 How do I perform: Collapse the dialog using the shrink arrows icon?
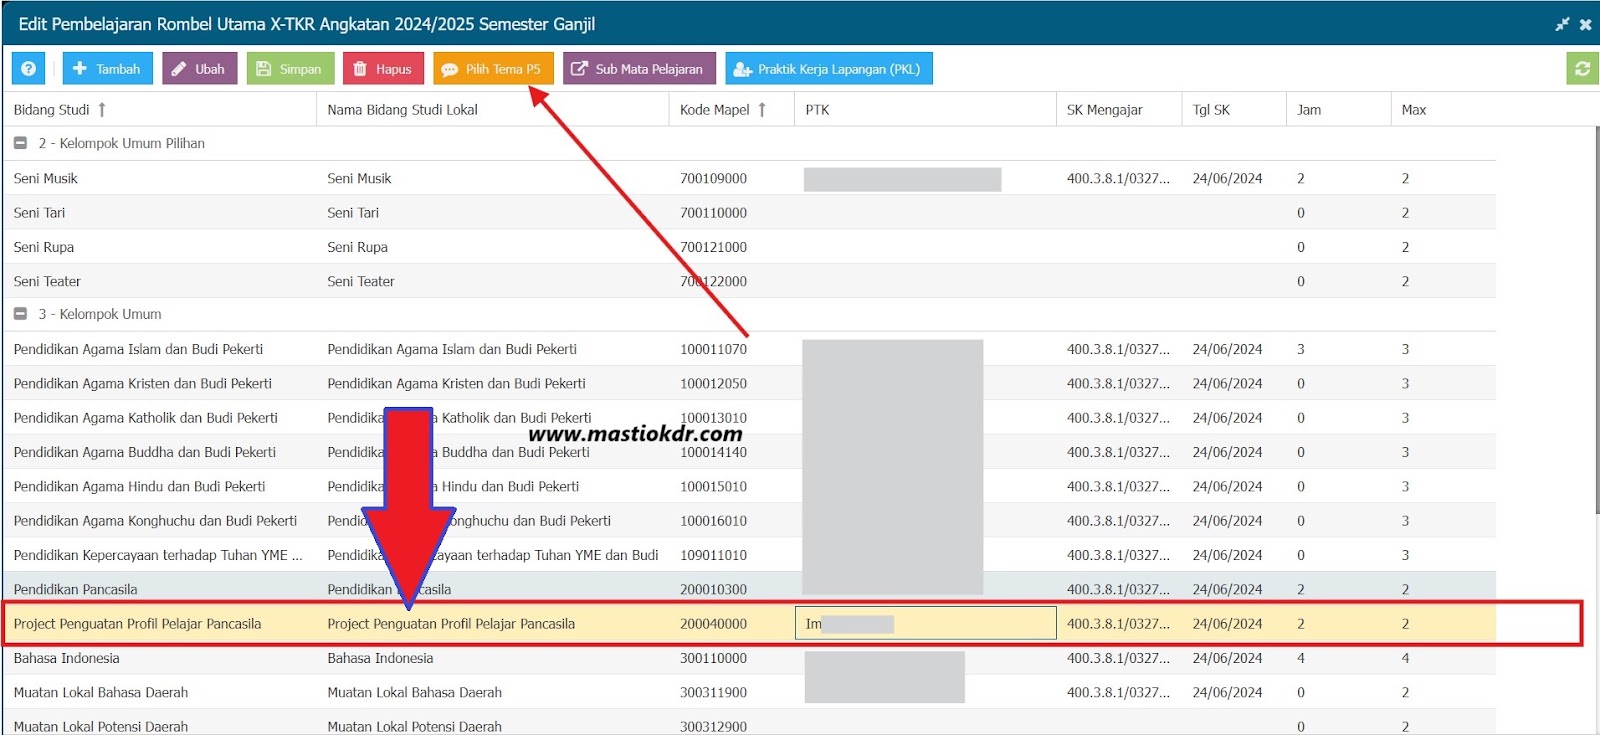click(x=1562, y=24)
